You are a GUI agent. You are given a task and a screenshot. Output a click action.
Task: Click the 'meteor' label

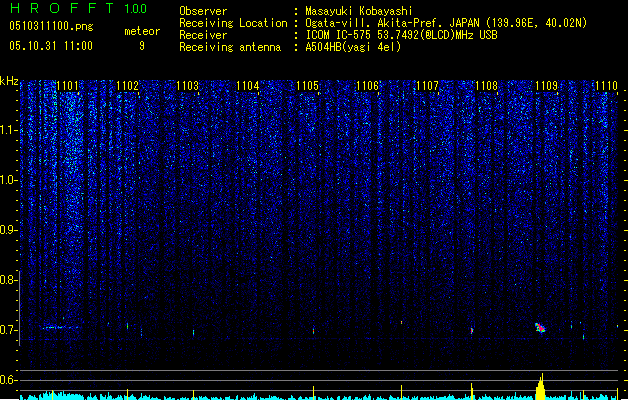click(x=142, y=31)
